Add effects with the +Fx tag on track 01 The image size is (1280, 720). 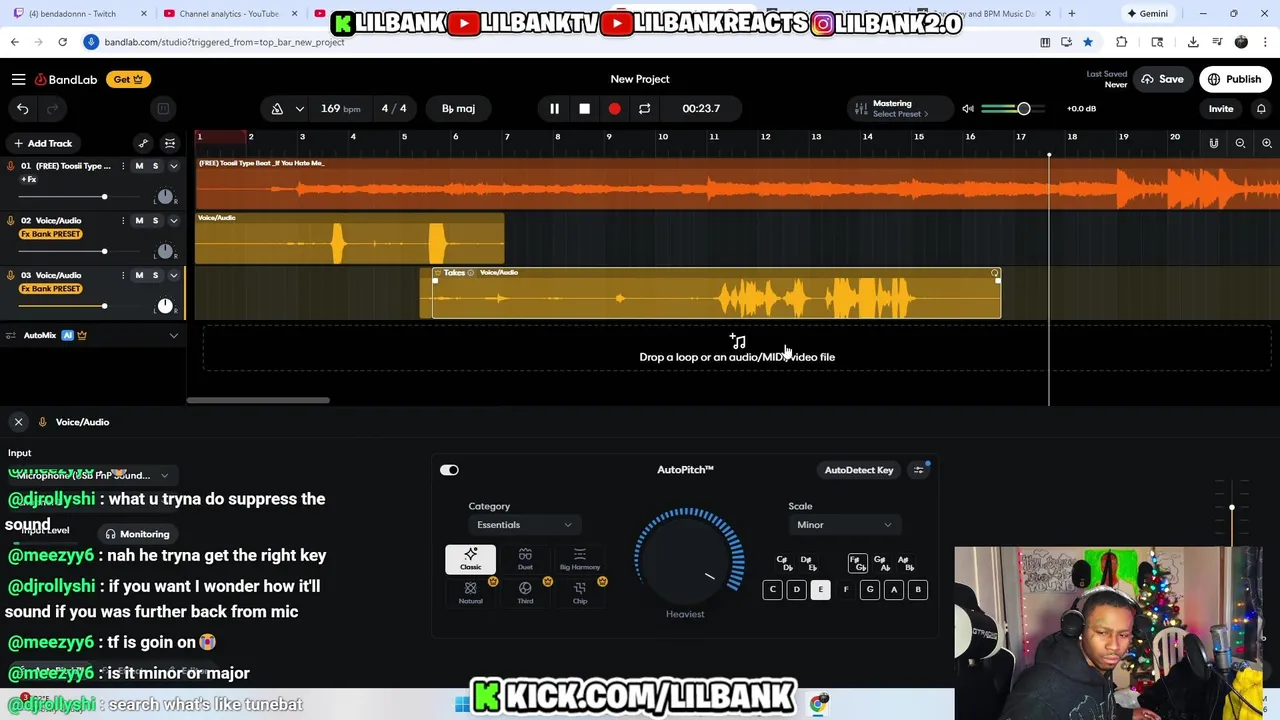tap(29, 180)
